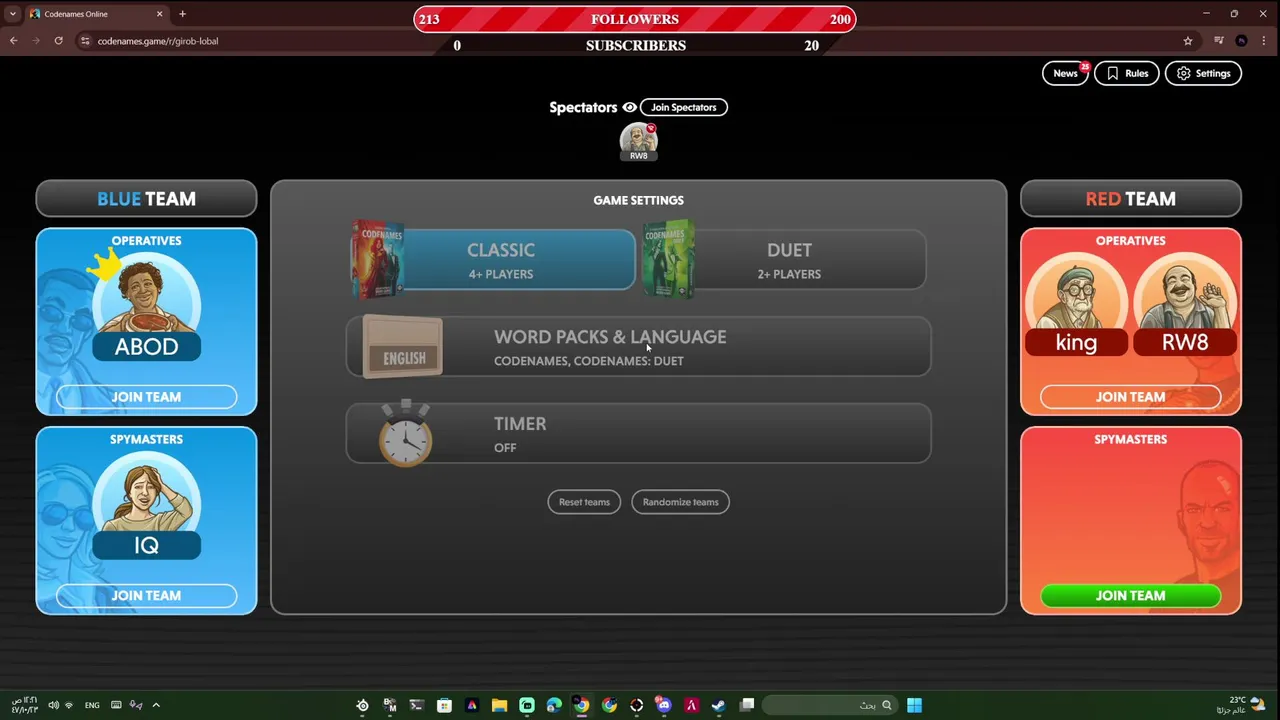Click the address bar URL
The width and height of the screenshot is (1280, 720).
tap(158, 41)
